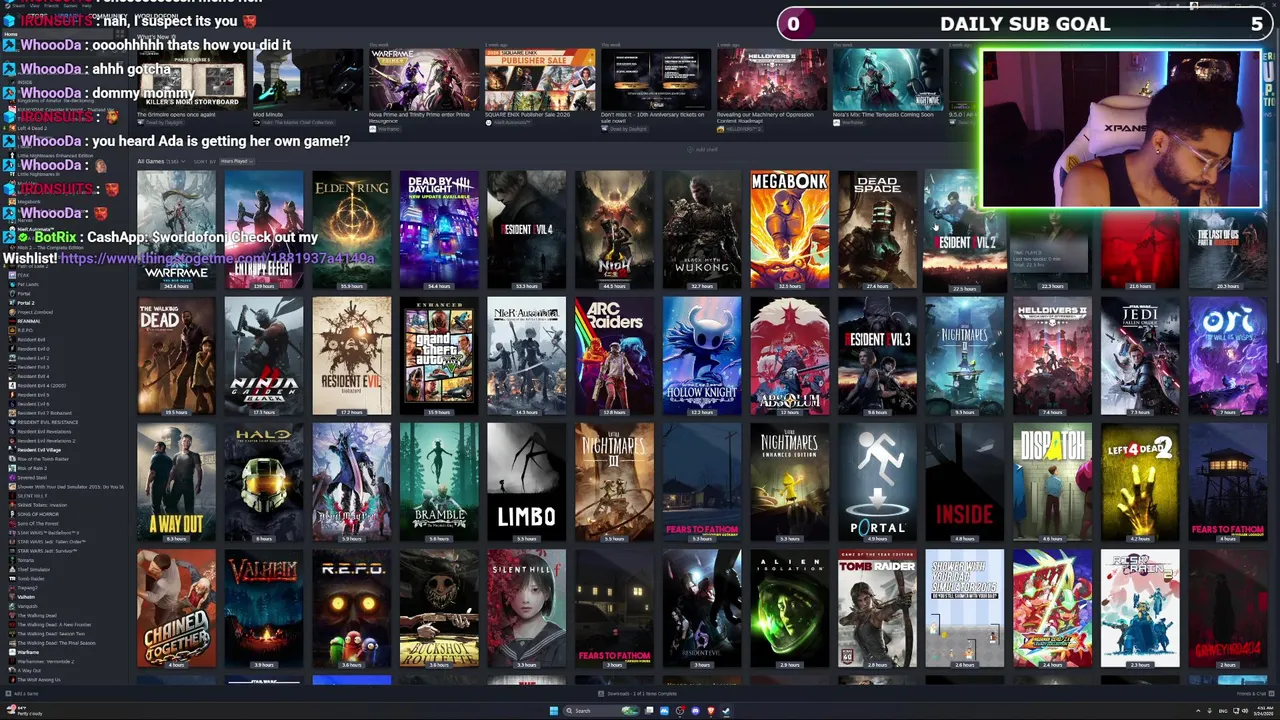Open Windows Start menu
1280x720 pixels.
(x=553, y=711)
